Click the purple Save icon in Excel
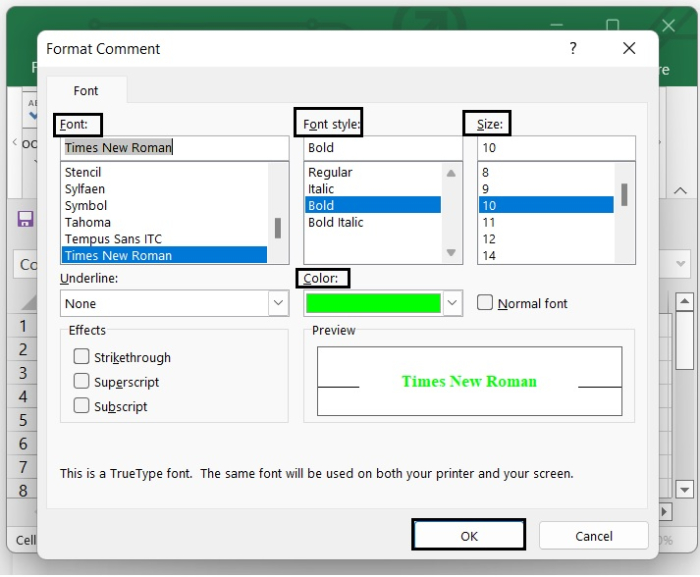 25,219
